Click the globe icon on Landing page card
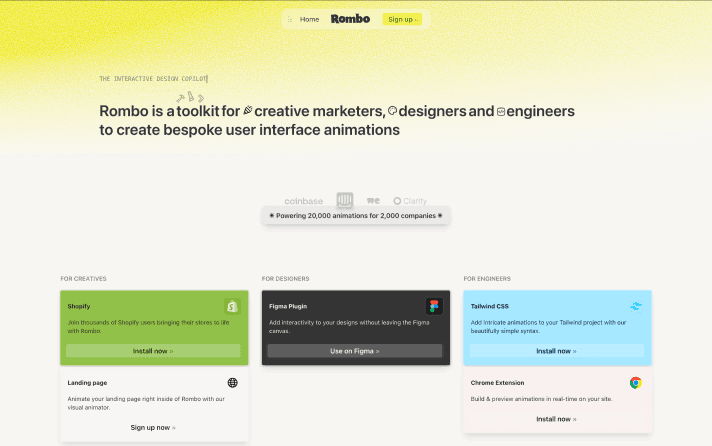The height and width of the screenshot is (446, 712). (232, 383)
